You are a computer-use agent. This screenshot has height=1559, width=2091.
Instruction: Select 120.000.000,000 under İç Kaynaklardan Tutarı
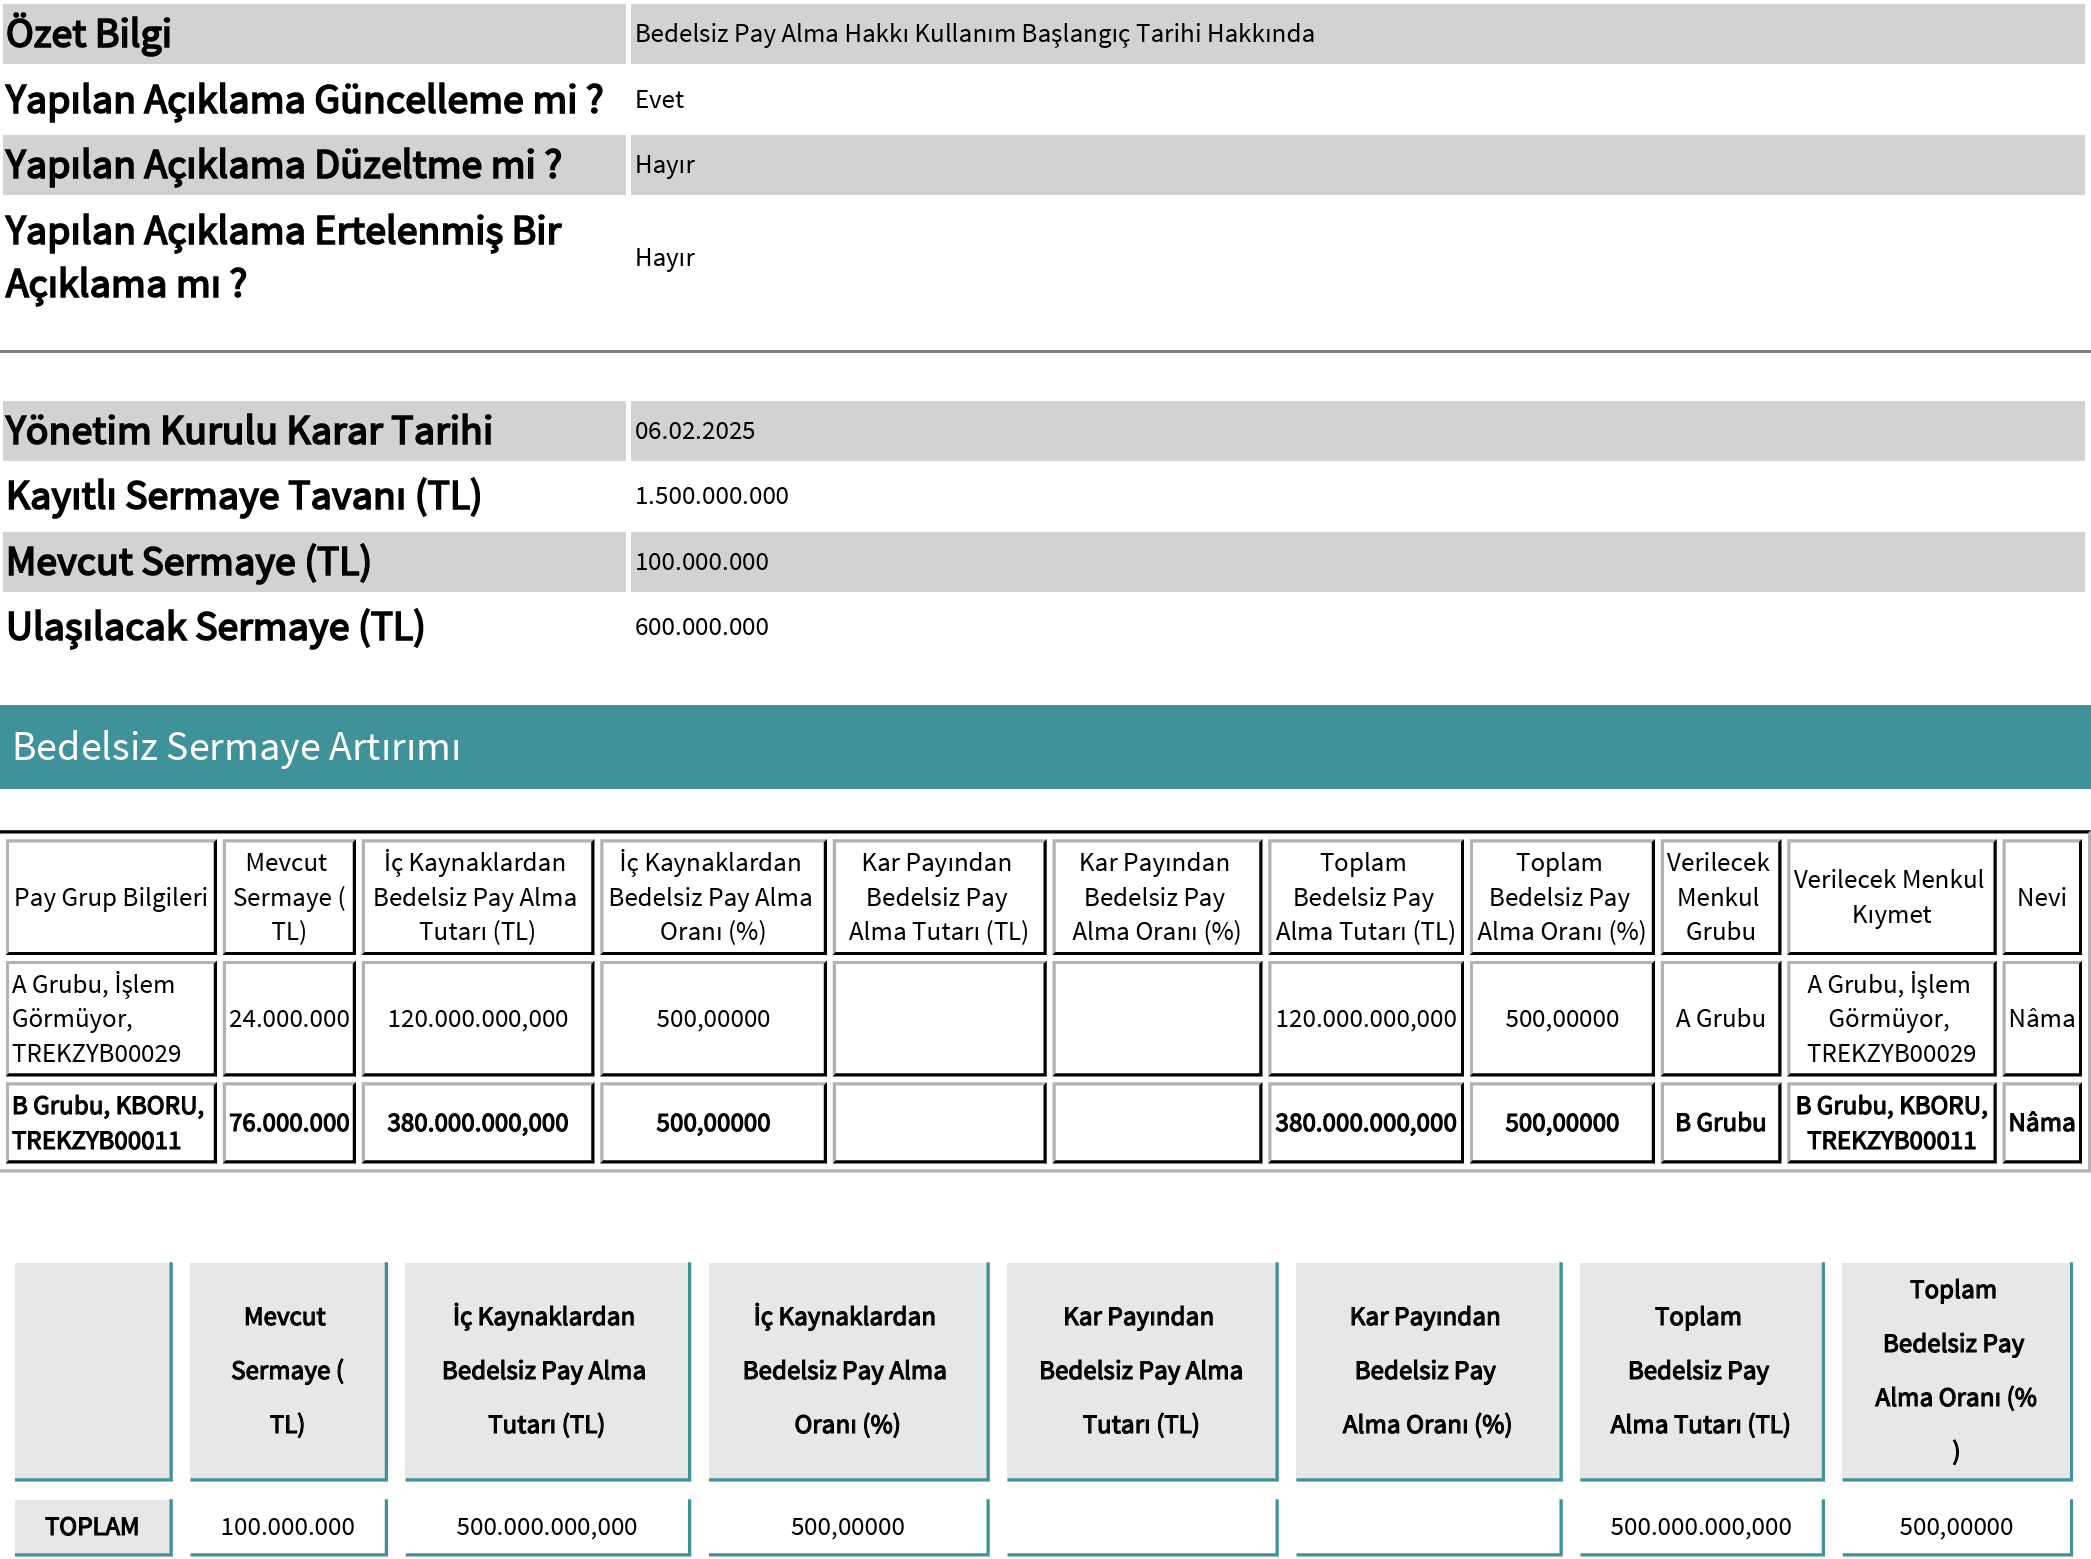(477, 1019)
